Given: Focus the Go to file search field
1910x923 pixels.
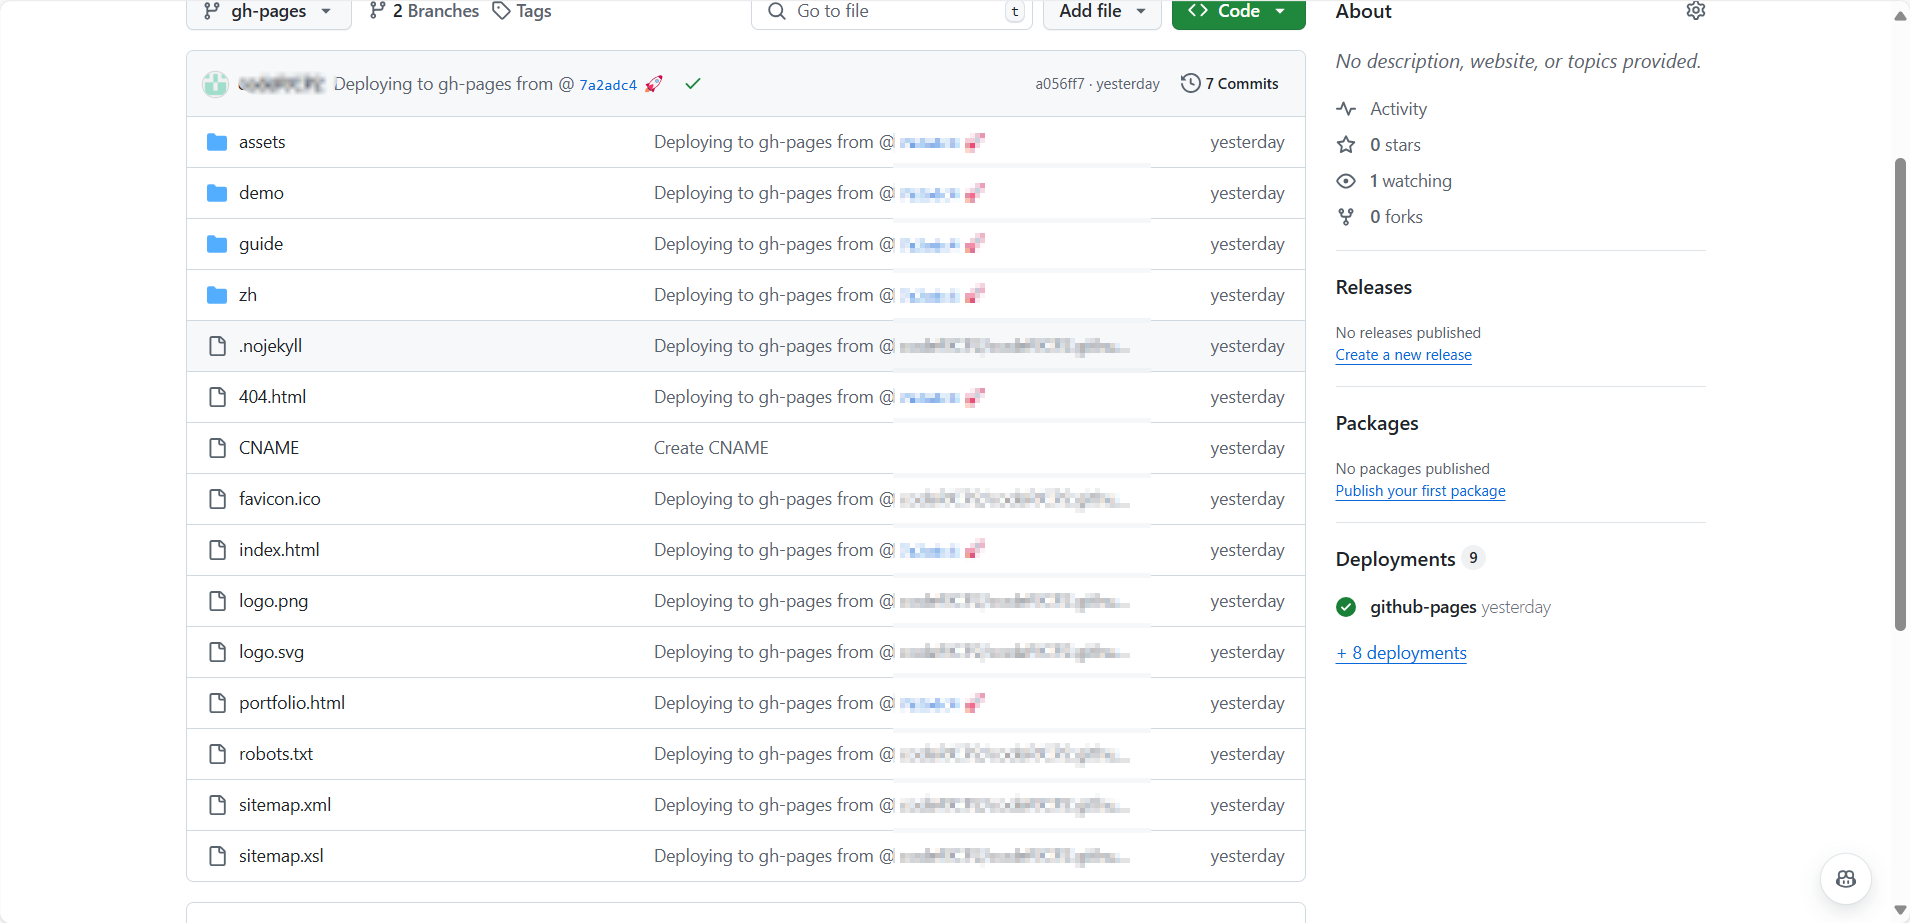Looking at the screenshot, I should click(x=891, y=12).
